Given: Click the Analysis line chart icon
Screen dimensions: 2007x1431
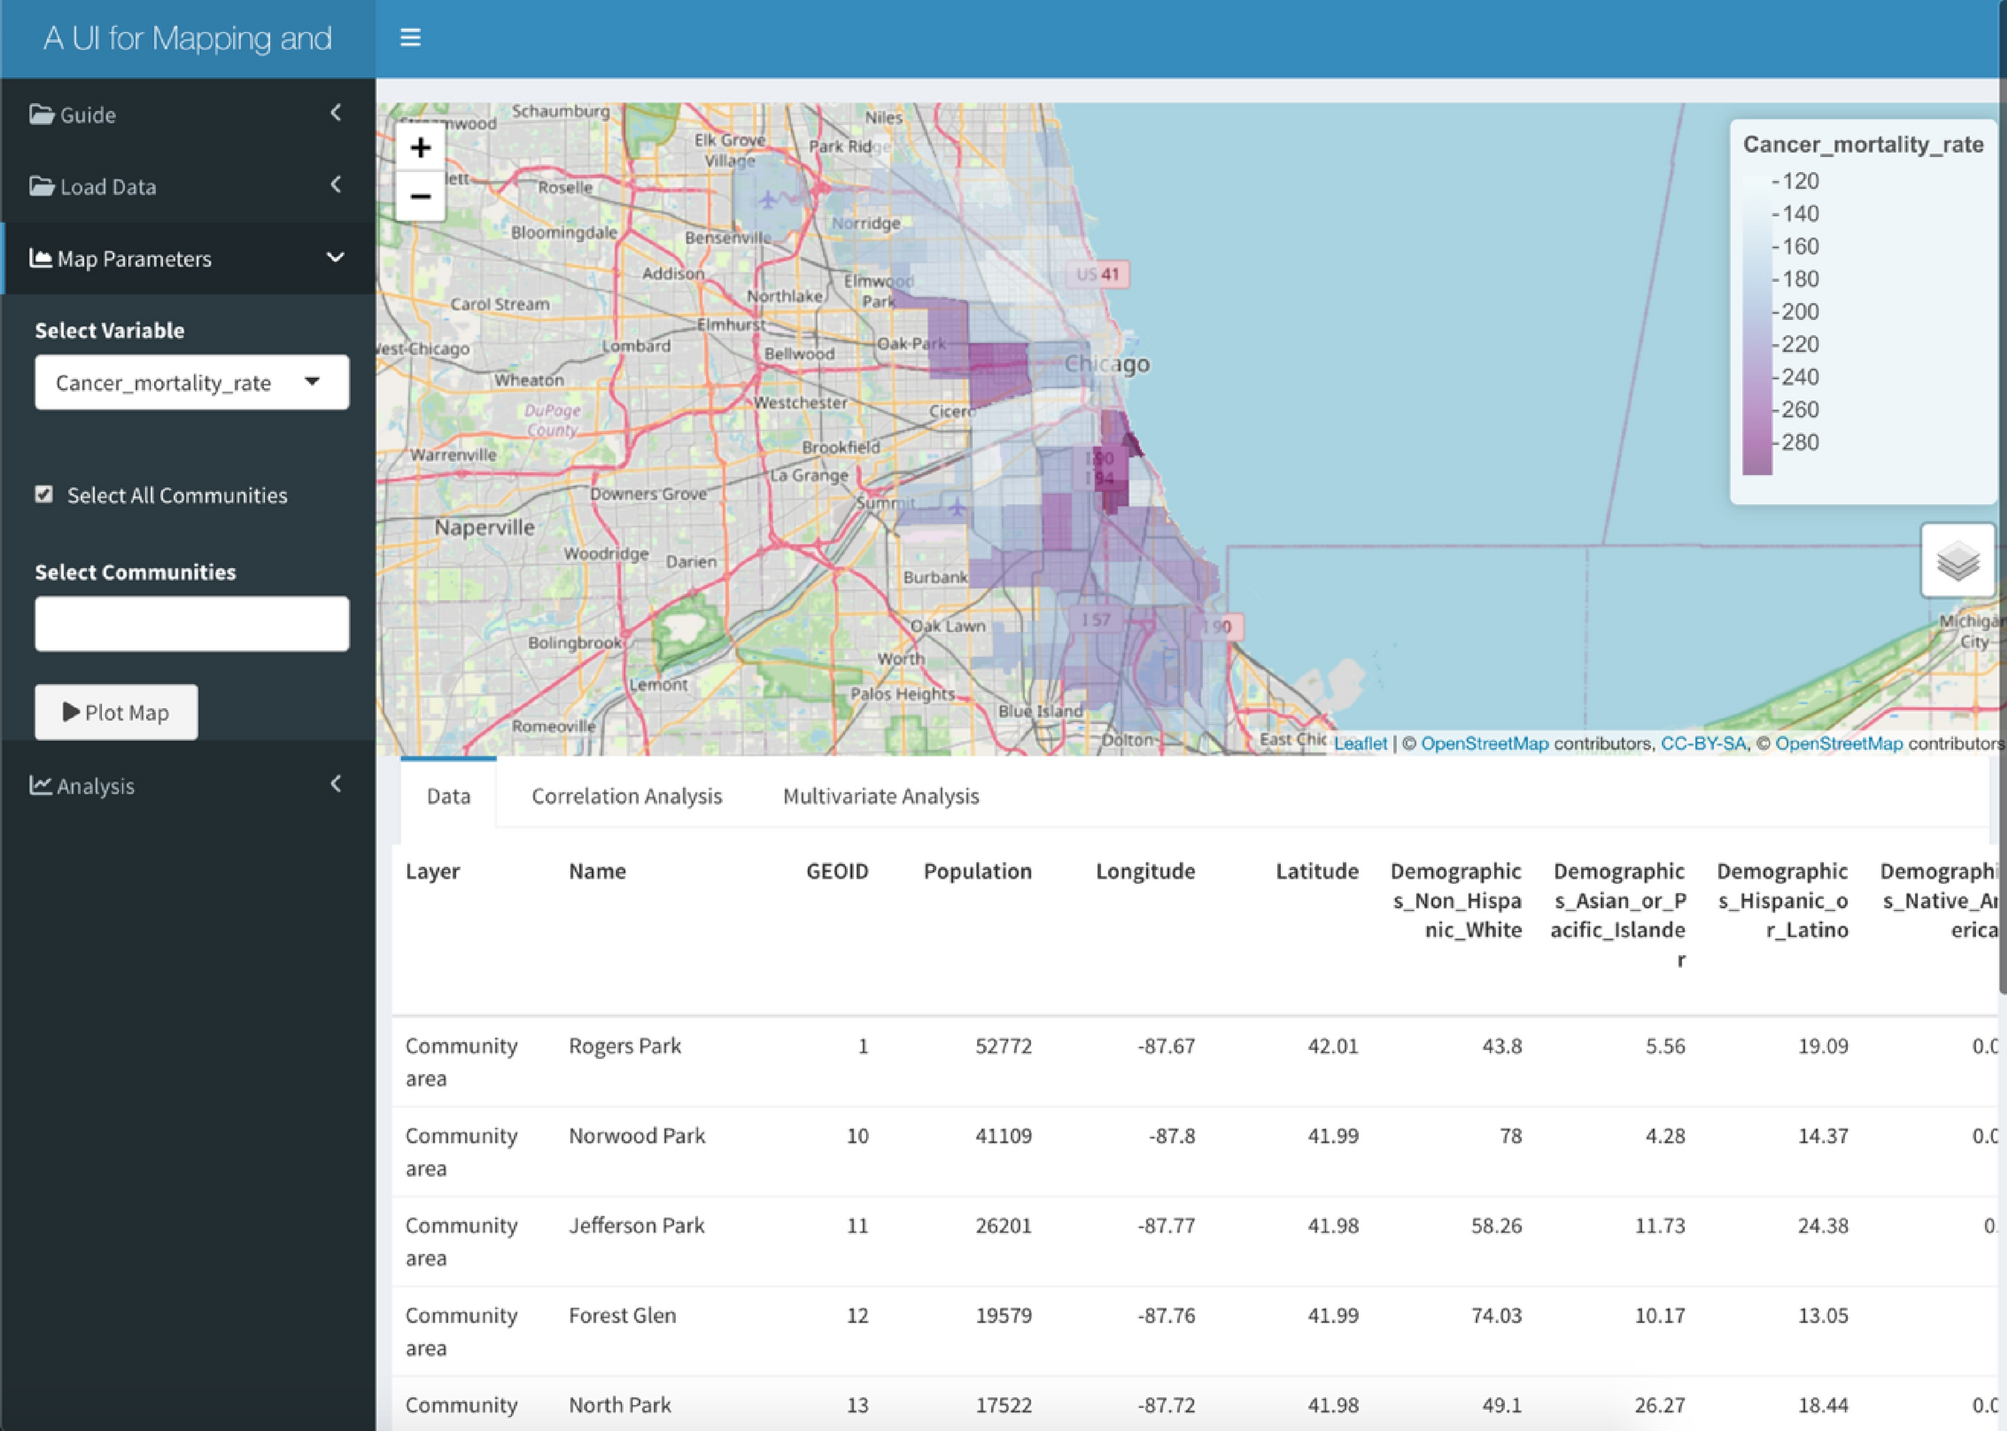Looking at the screenshot, I should point(41,785).
